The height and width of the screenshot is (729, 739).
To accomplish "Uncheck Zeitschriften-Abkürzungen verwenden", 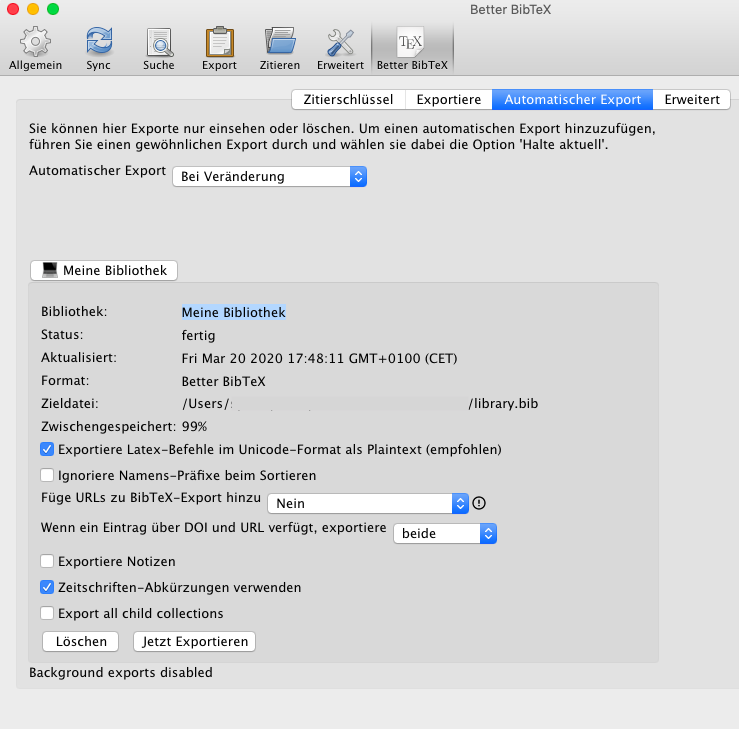I will click(47, 587).
